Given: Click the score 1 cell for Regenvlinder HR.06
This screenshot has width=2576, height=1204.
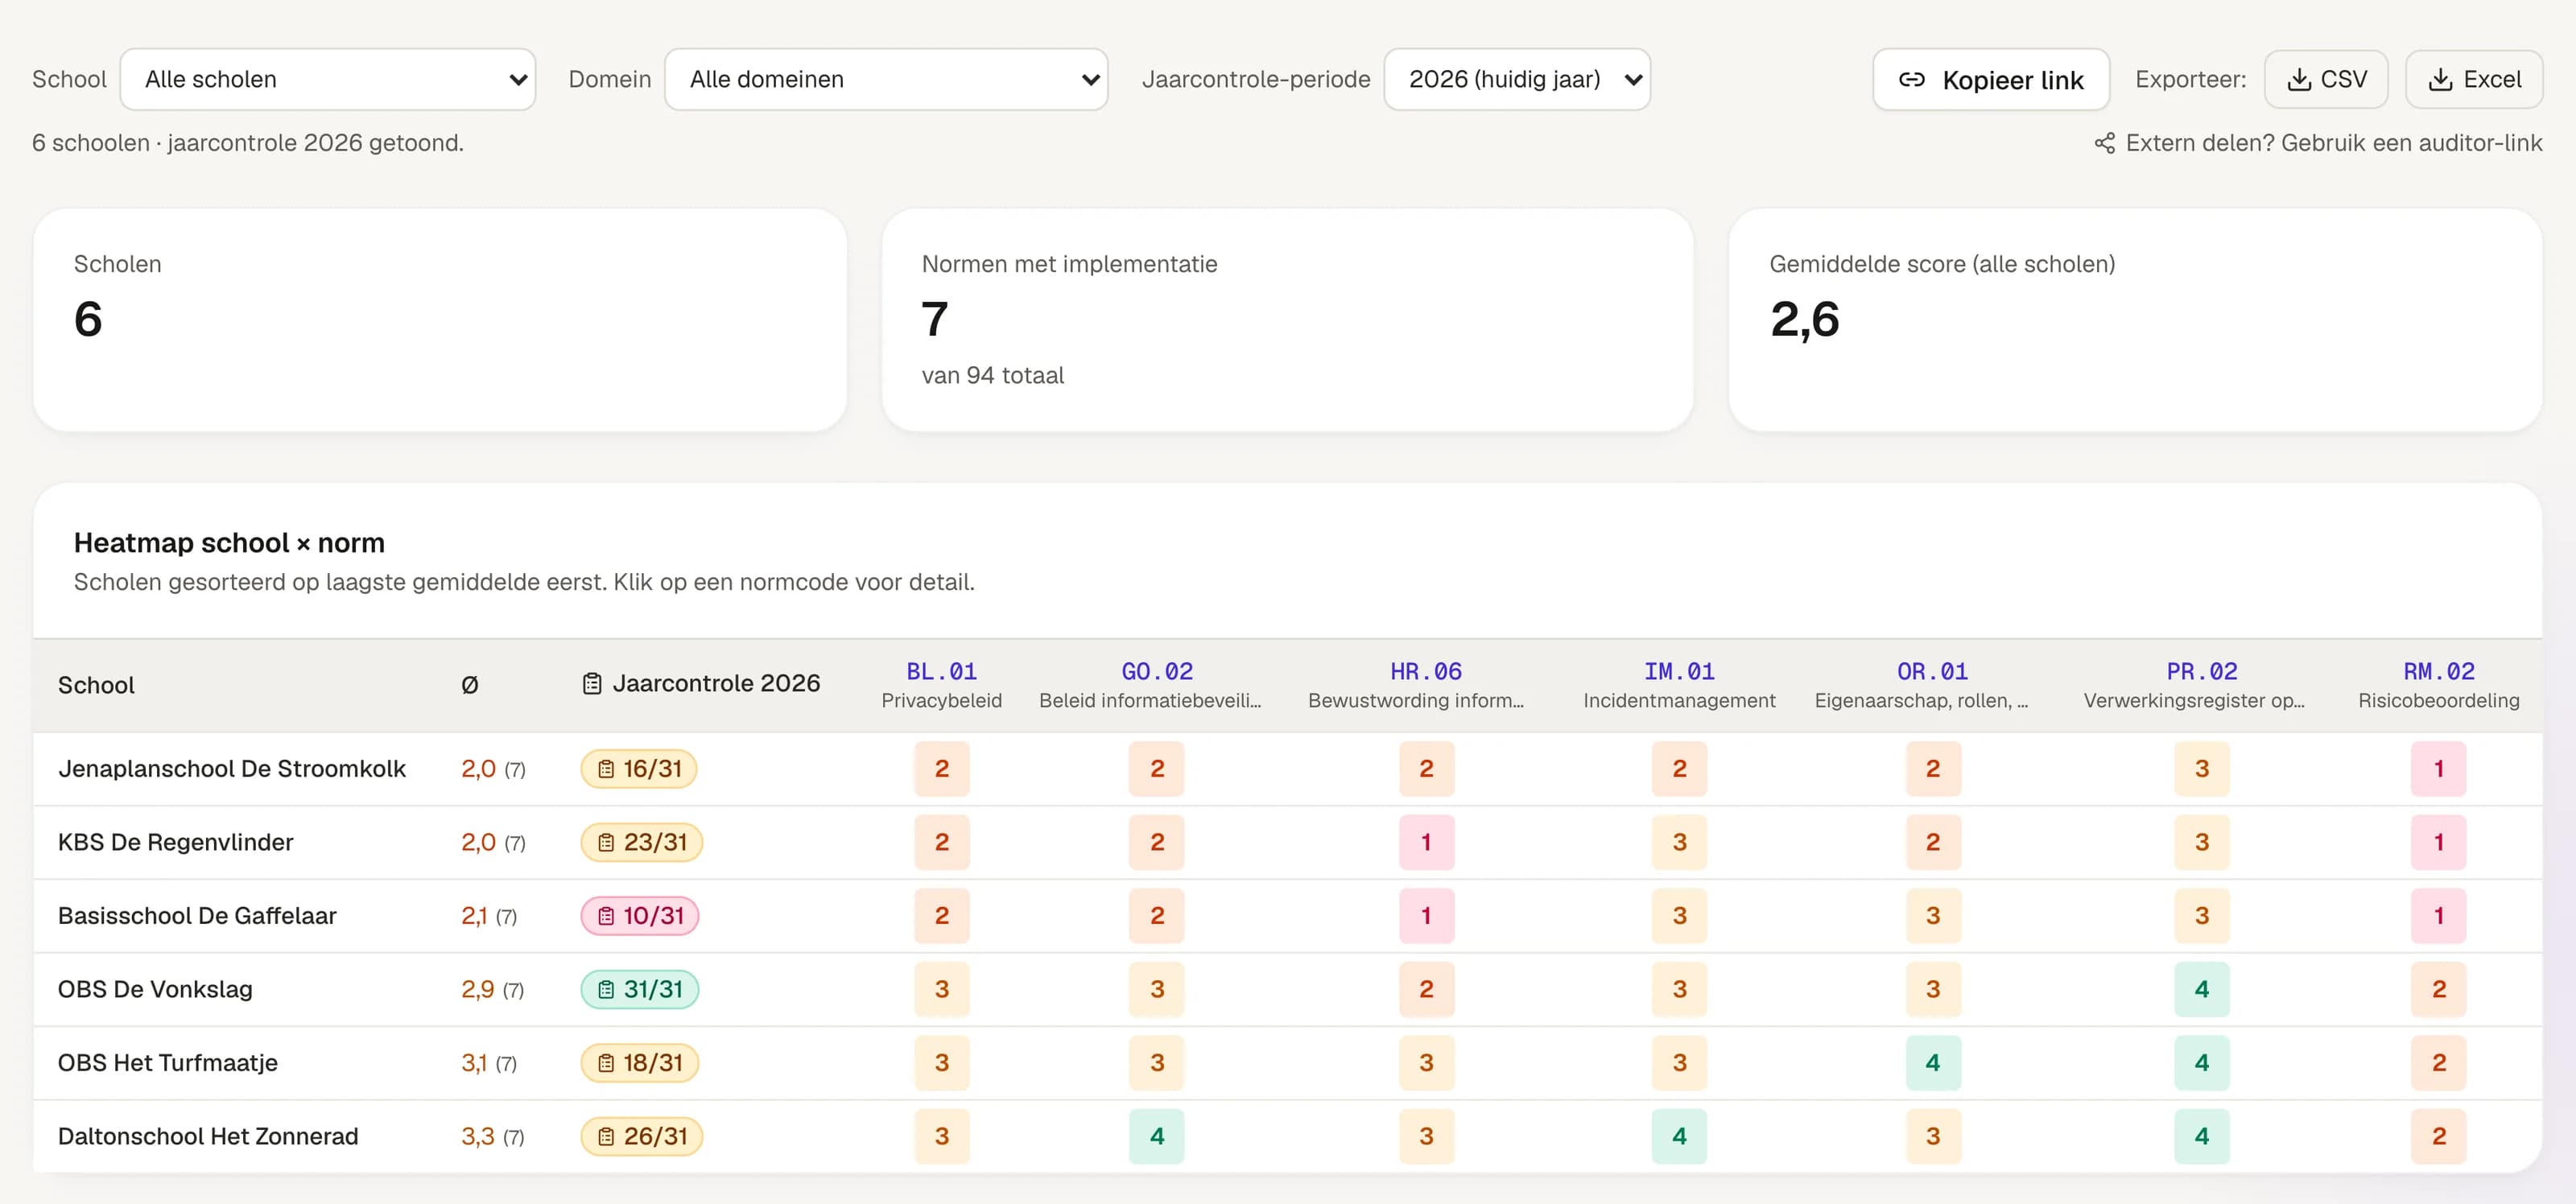Looking at the screenshot, I should (x=1426, y=843).
